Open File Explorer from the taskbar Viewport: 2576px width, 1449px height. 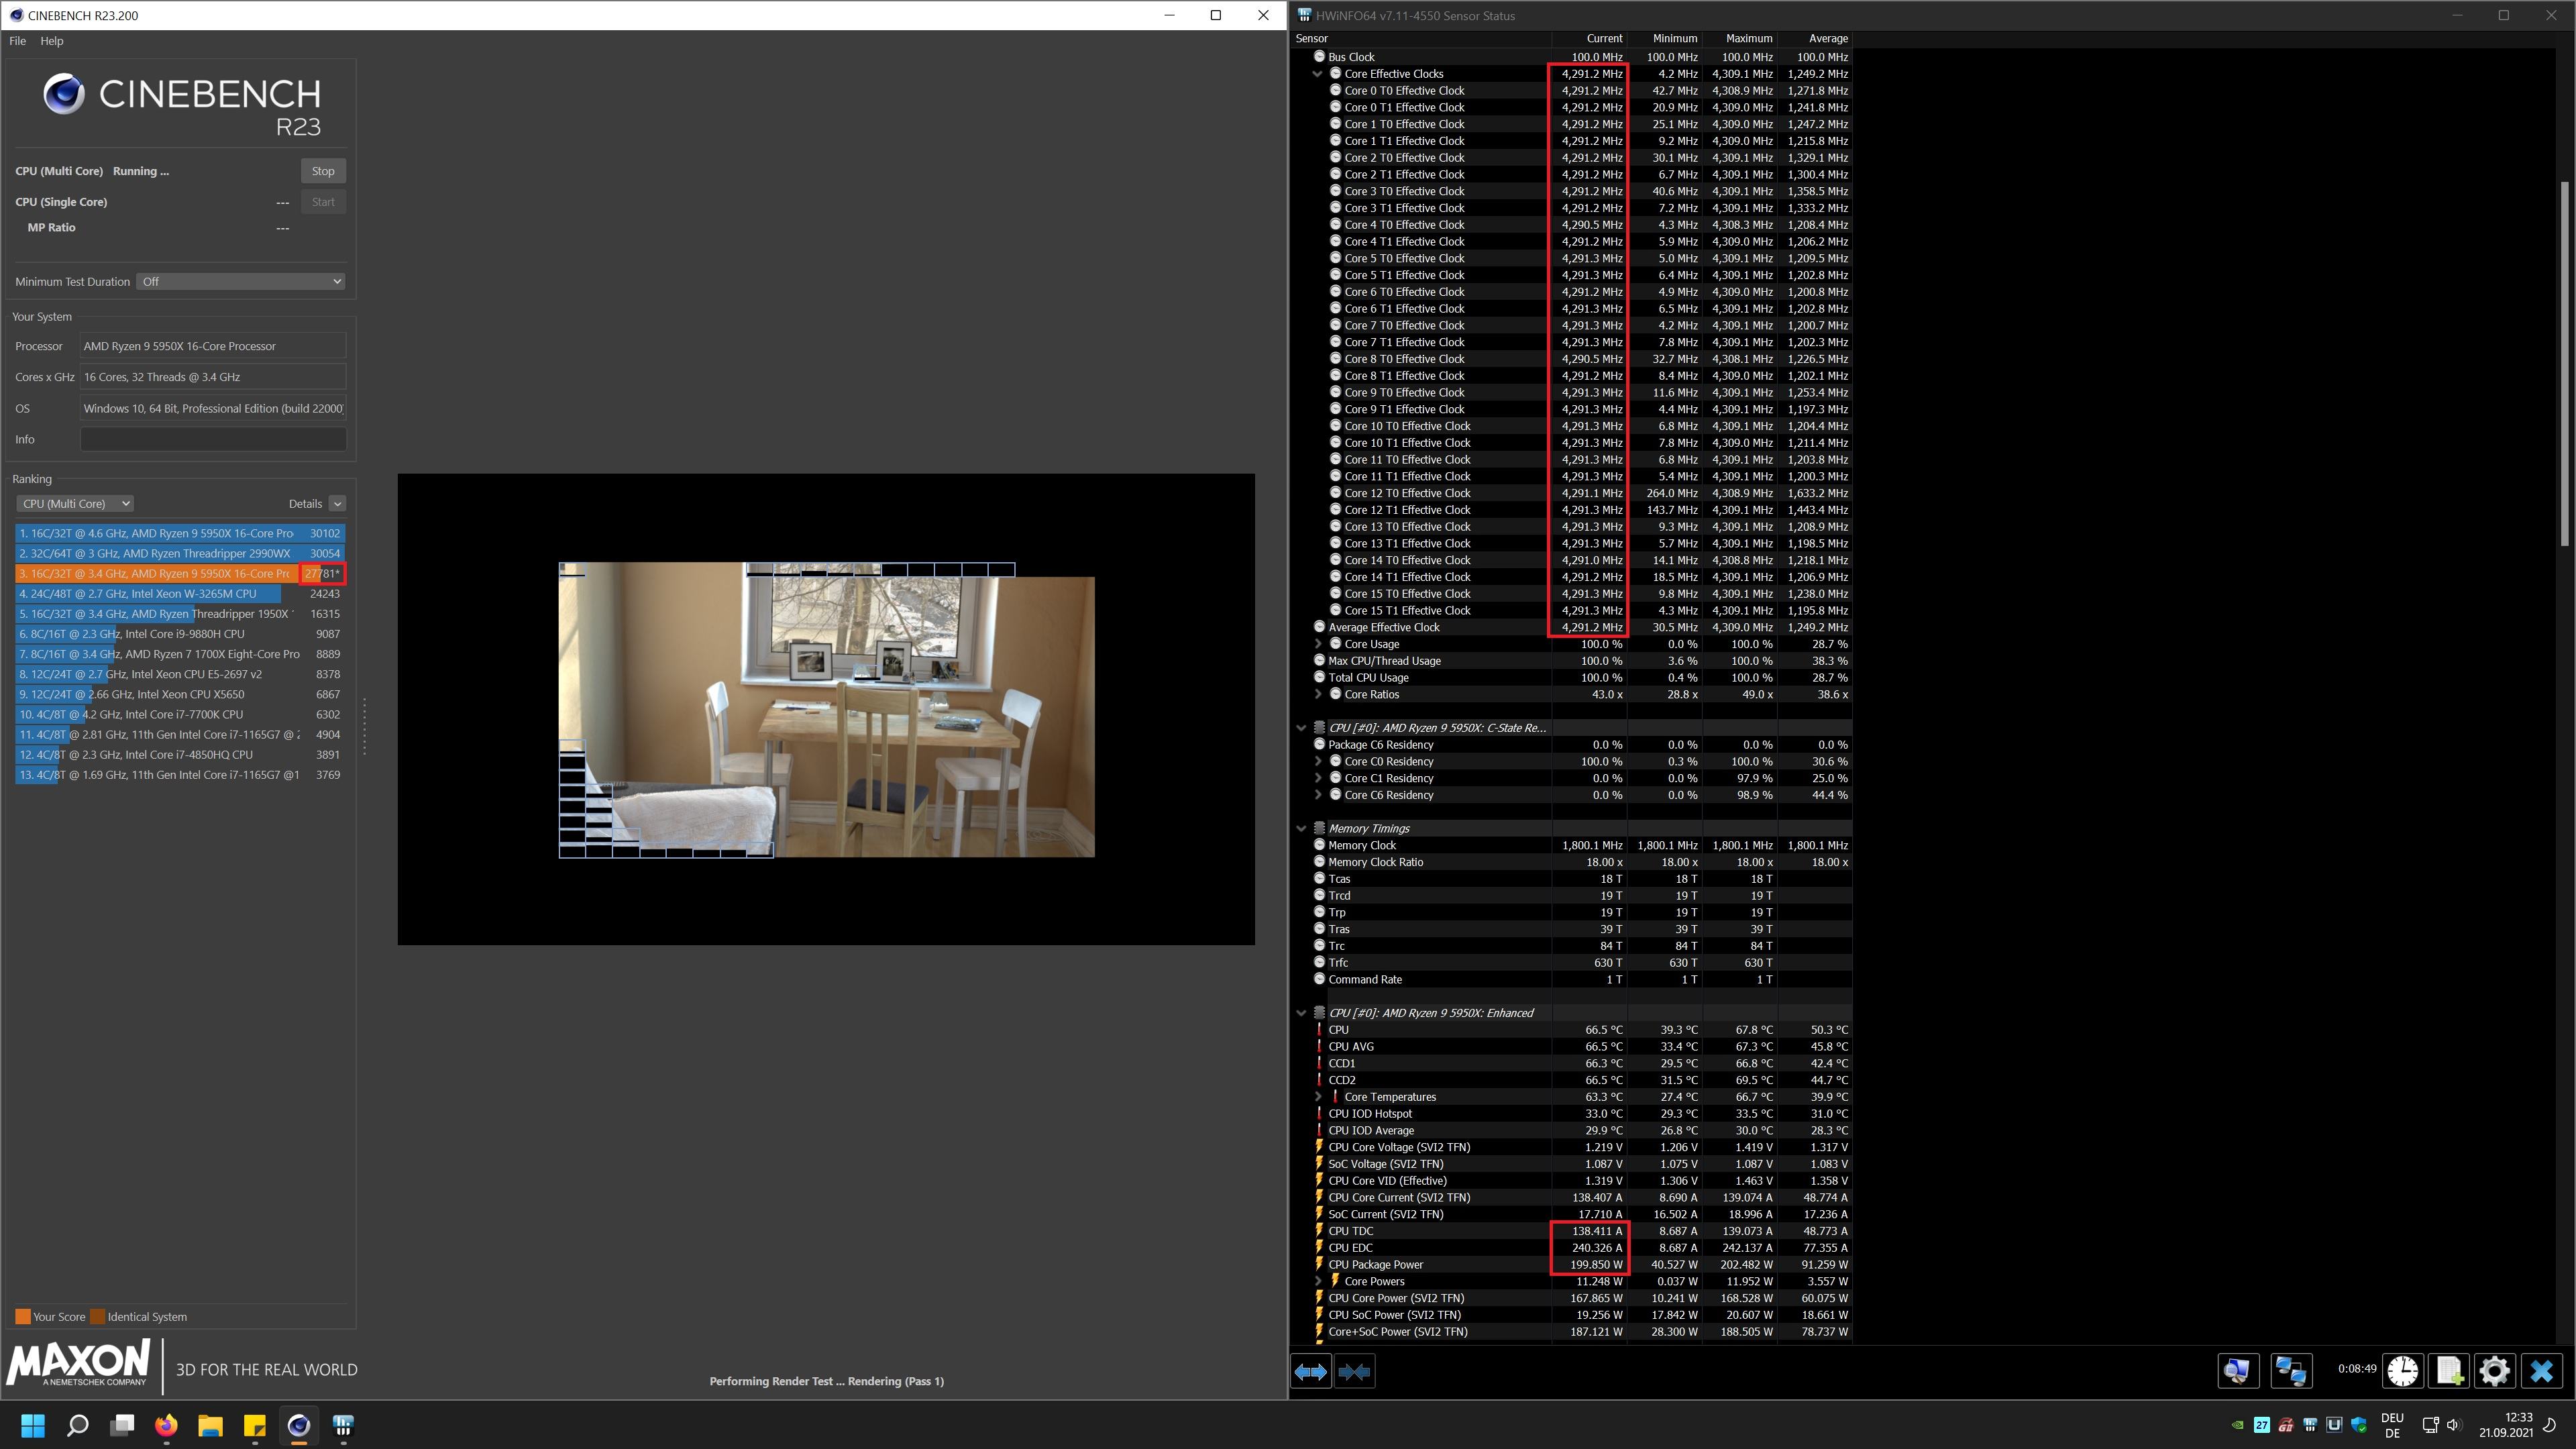click(x=210, y=1425)
